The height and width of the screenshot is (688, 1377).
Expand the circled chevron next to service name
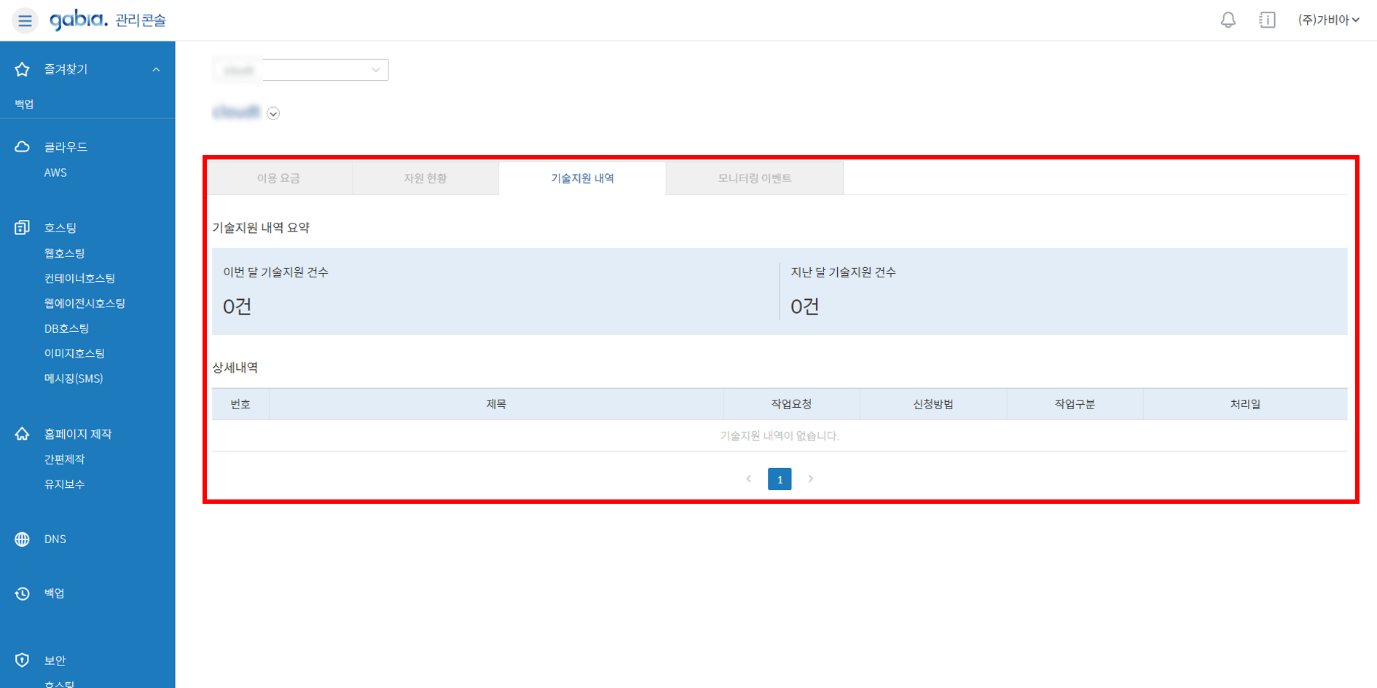point(273,114)
